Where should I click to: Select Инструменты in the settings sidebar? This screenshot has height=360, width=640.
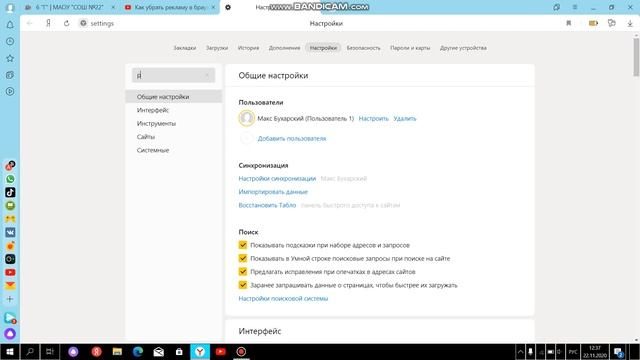point(173,124)
